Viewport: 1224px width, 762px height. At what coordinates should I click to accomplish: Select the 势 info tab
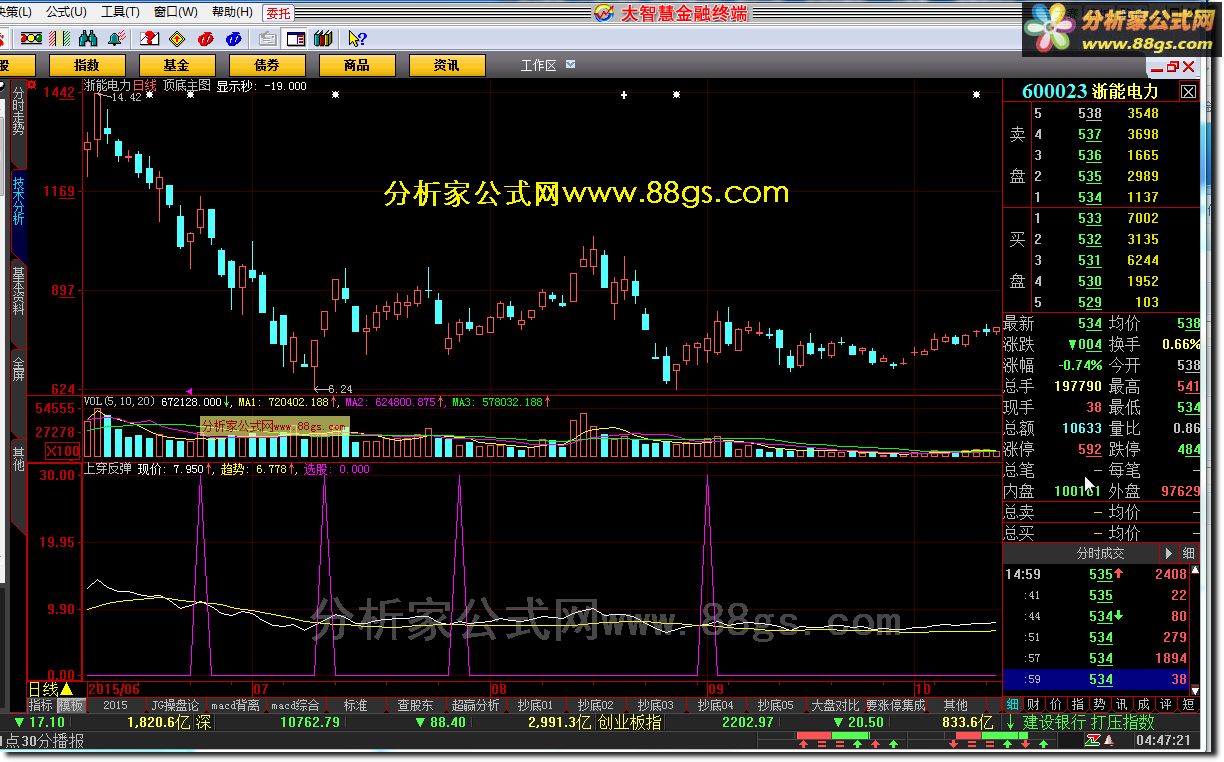coord(1100,705)
